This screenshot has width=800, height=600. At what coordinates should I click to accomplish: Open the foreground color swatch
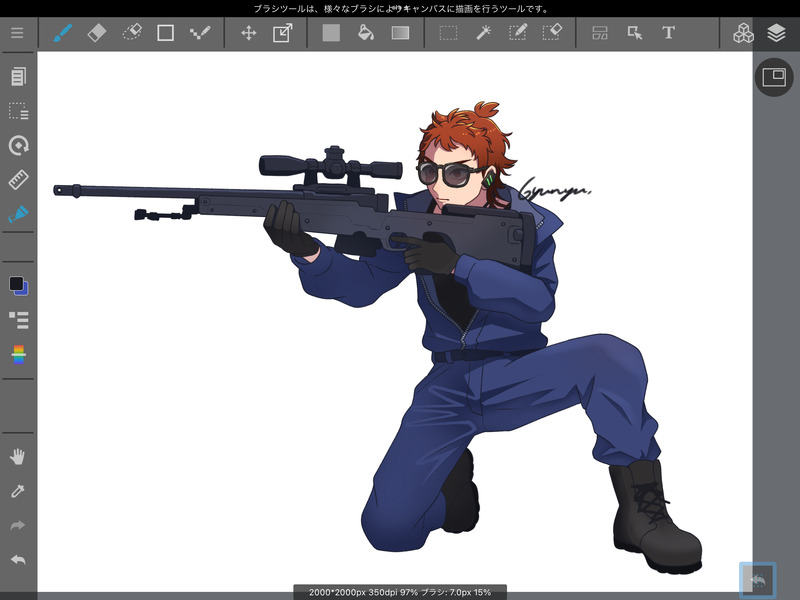(x=16, y=284)
